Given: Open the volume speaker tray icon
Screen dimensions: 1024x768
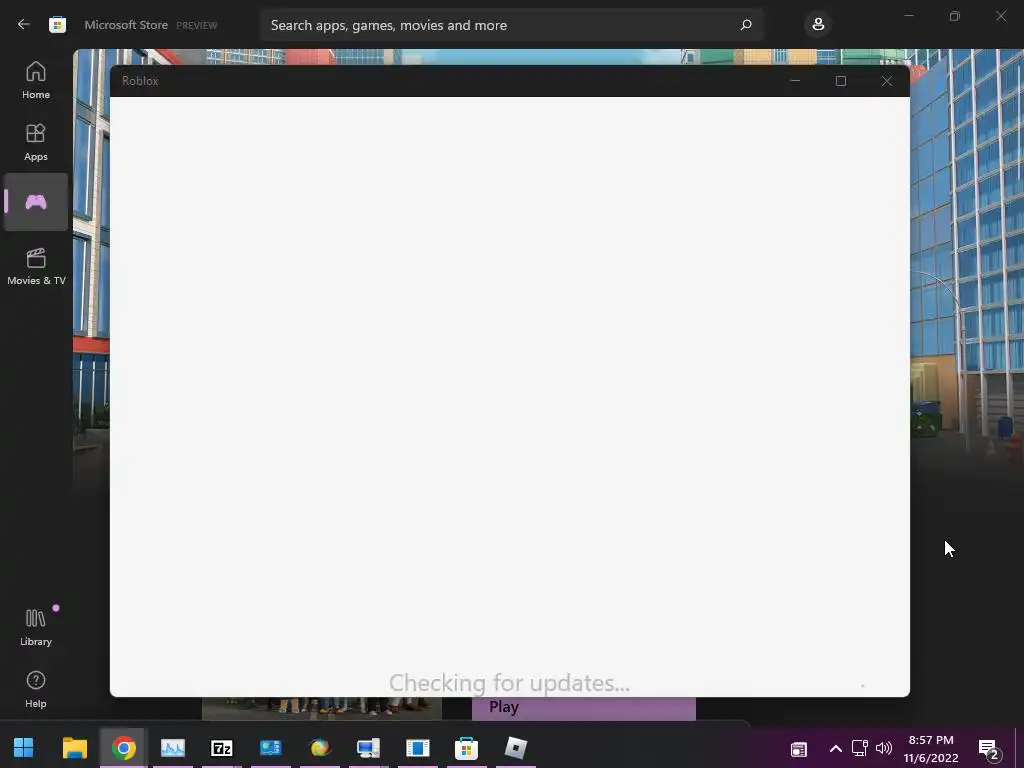Looking at the screenshot, I should pyautogui.click(x=884, y=748).
